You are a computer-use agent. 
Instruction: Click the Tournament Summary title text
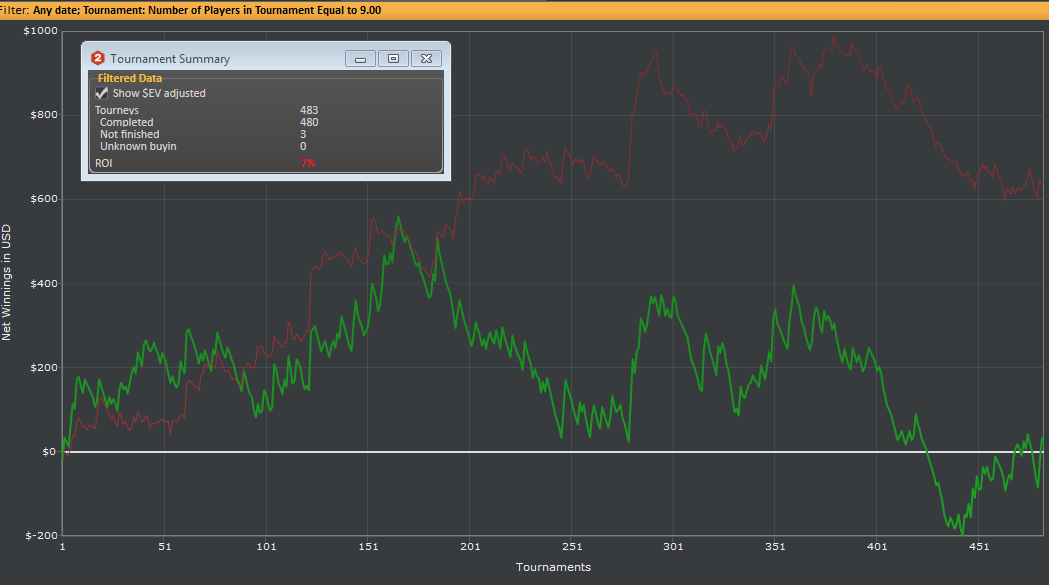pyautogui.click(x=170, y=59)
